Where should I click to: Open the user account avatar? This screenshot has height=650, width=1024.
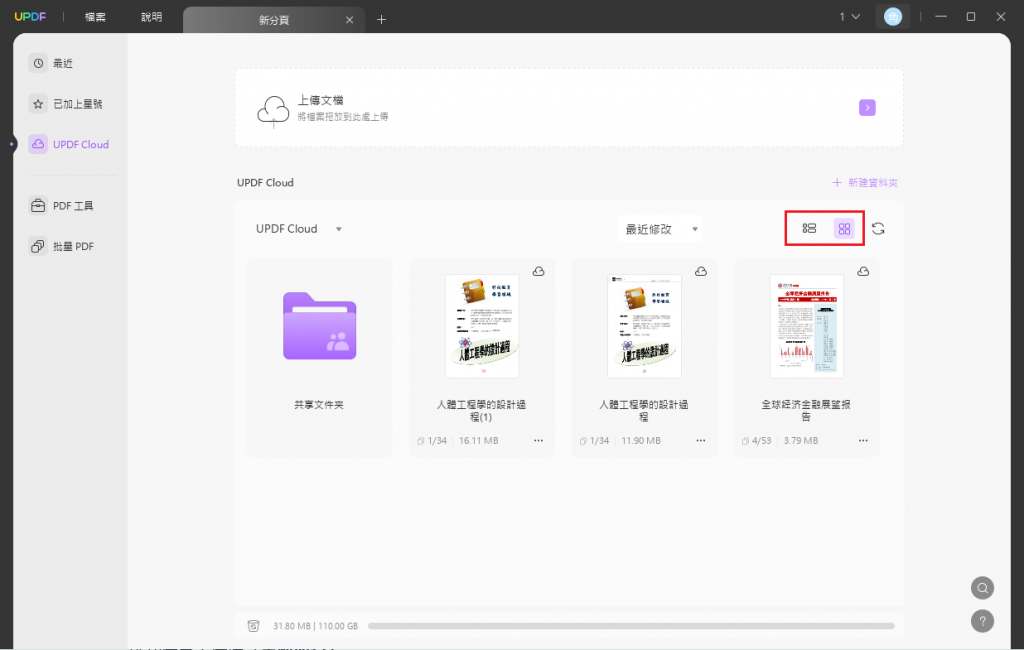[893, 17]
